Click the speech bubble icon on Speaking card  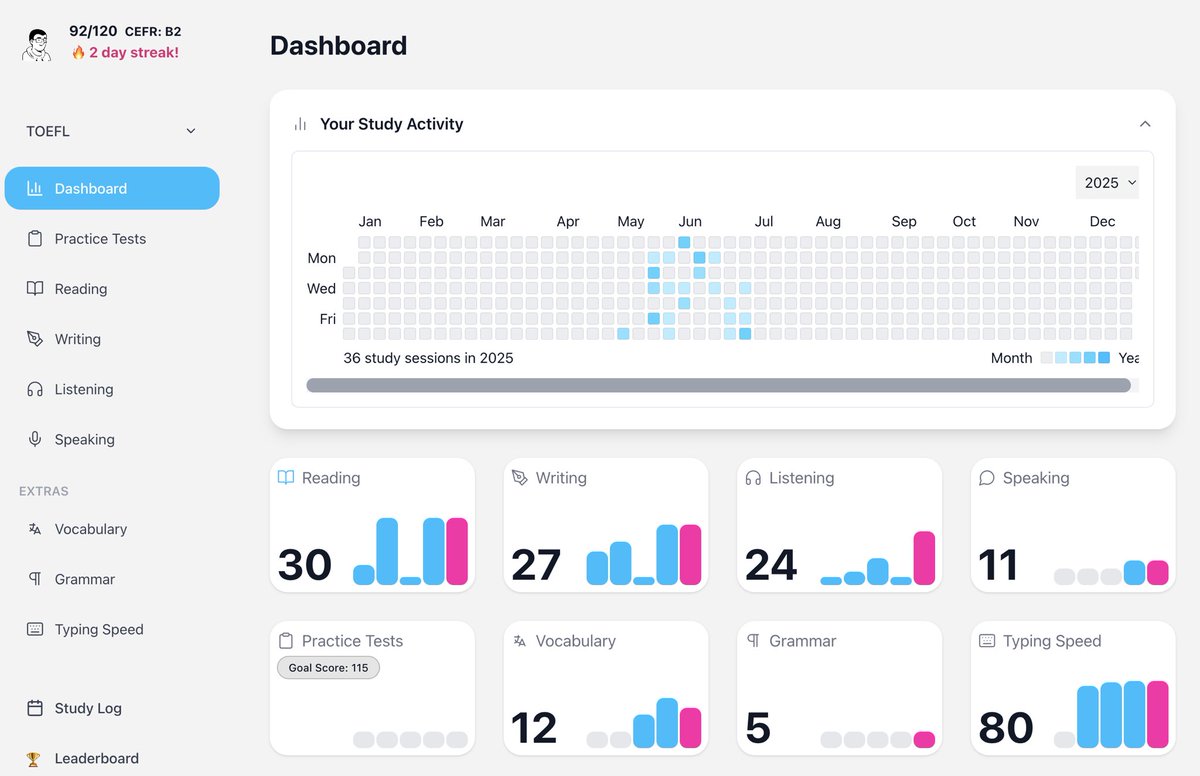tap(987, 477)
